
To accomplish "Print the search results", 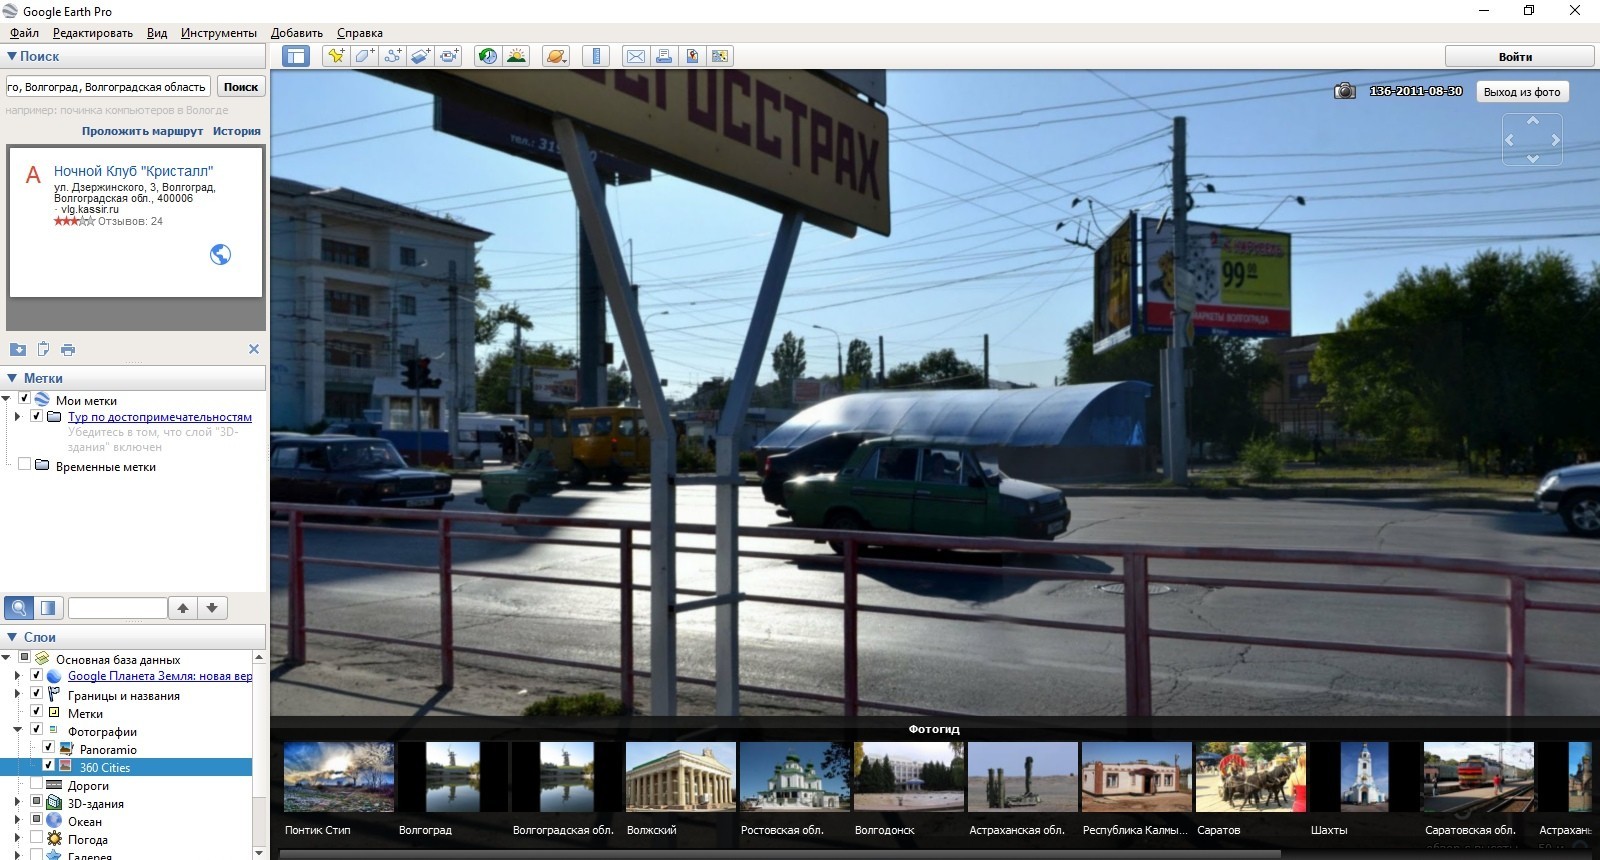I will 68,349.
